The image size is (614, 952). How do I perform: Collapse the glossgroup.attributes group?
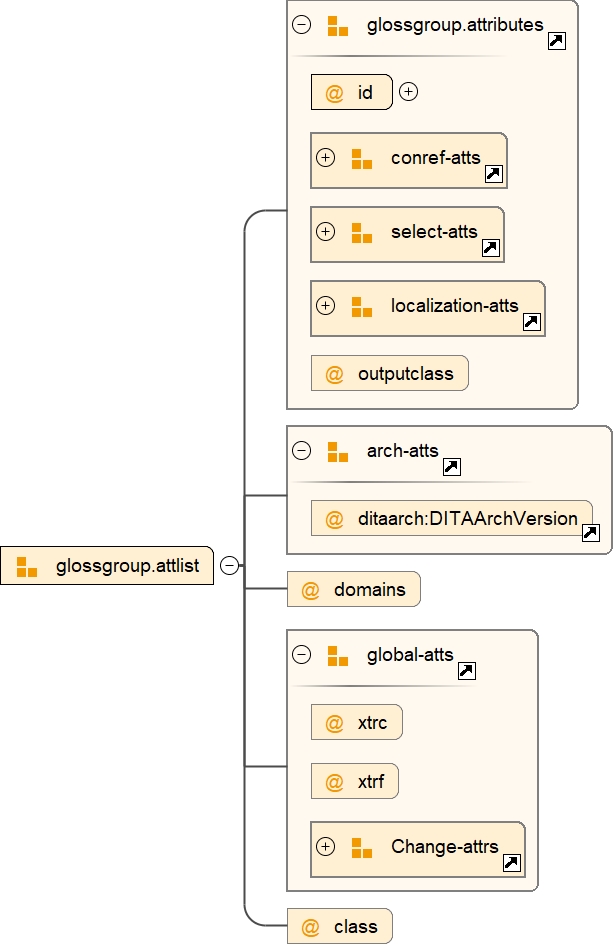coord(301,25)
